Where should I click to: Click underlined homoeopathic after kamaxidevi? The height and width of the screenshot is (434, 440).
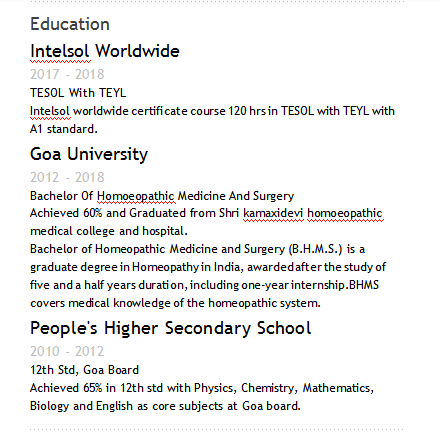coord(345,213)
